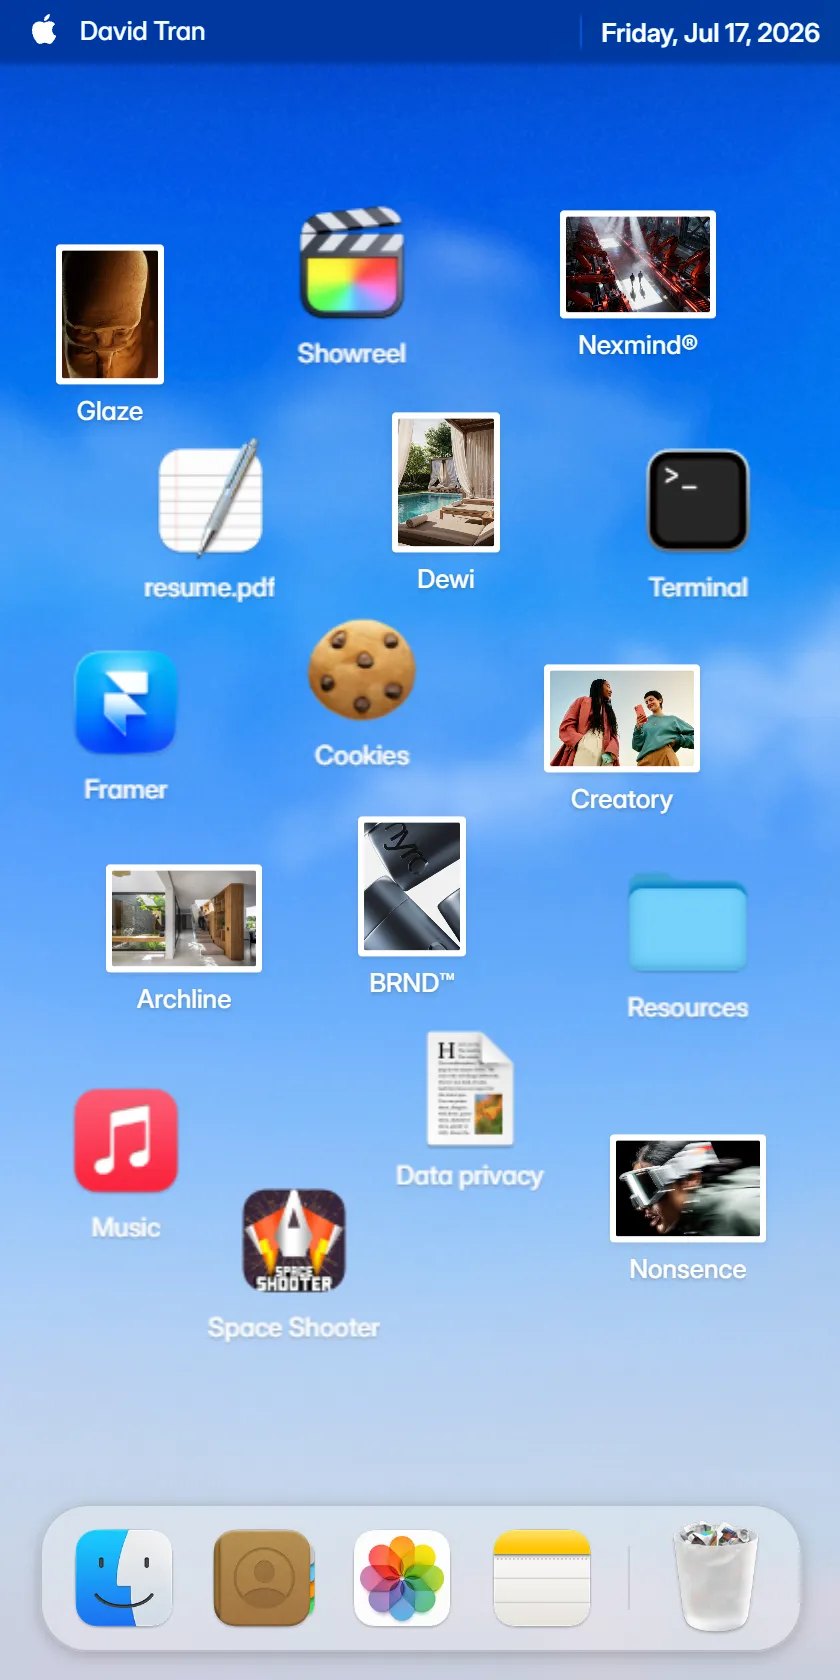Select the "Framer" label text
Image resolution: width=840 pixels, height=1680 pixels.
pyautogui.click(x=126, y=789)
